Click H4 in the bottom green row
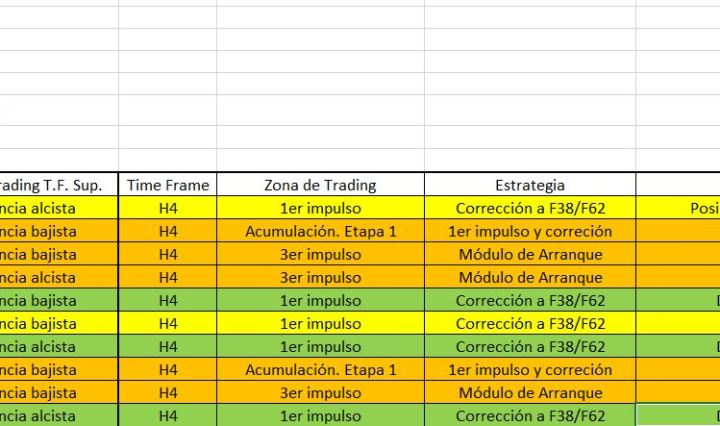The width and height of the screenshot is (720, 426). point(168,416)
